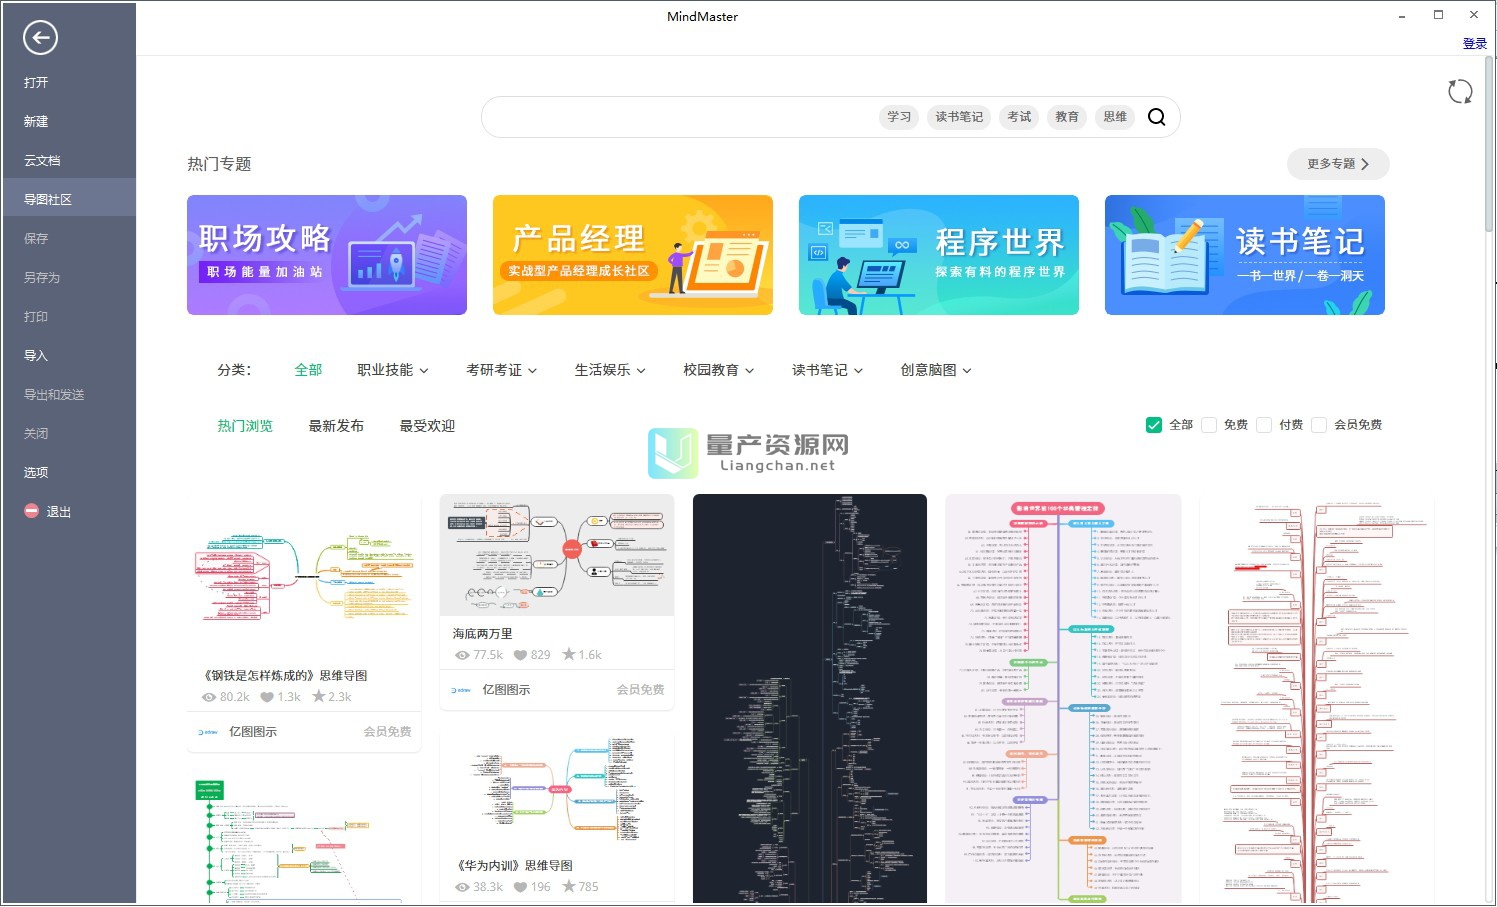The image size is (1497, 907).
Task: Expand the 创意脑图 category dropdown
Action: click(x=936, y=370)
